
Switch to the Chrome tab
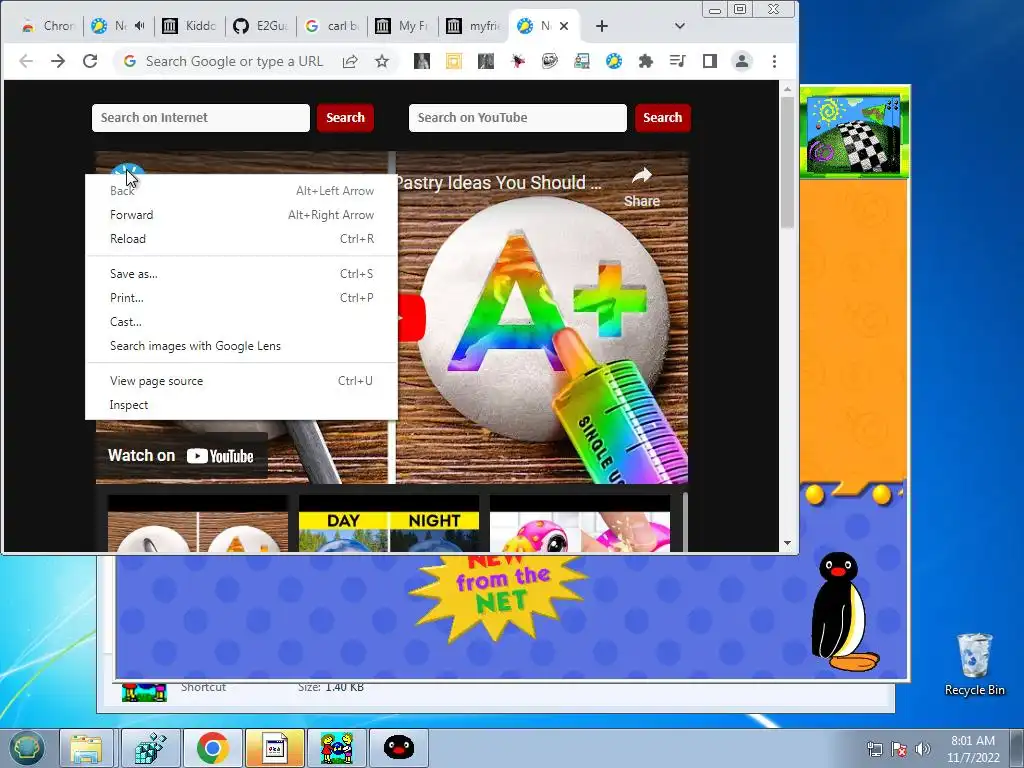coord(48,26)
